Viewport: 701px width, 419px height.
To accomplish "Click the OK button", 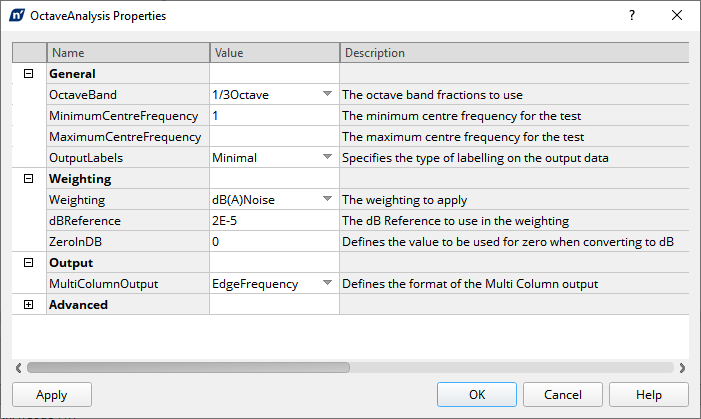I will [477, 394].
